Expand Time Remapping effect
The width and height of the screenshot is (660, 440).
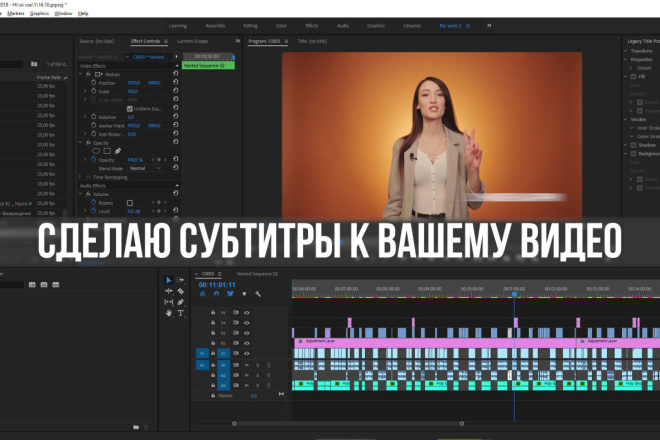click(x=80, y=177)
